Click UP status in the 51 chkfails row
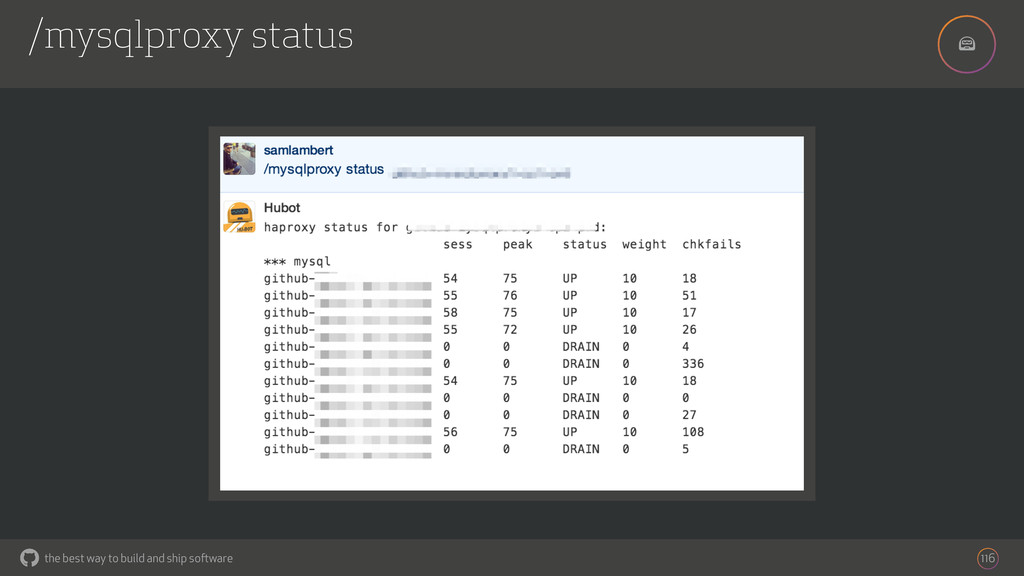The image size is (1024, 576). click(570, 296)
